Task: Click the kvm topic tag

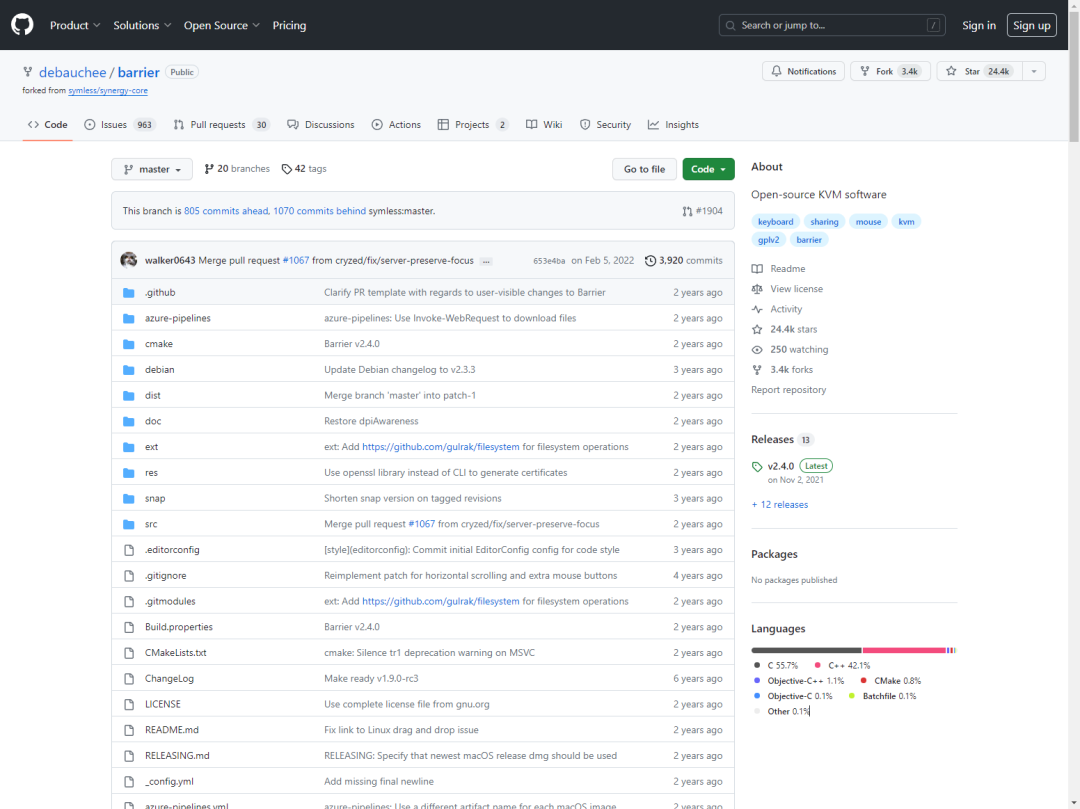Action: click(906, 222)
